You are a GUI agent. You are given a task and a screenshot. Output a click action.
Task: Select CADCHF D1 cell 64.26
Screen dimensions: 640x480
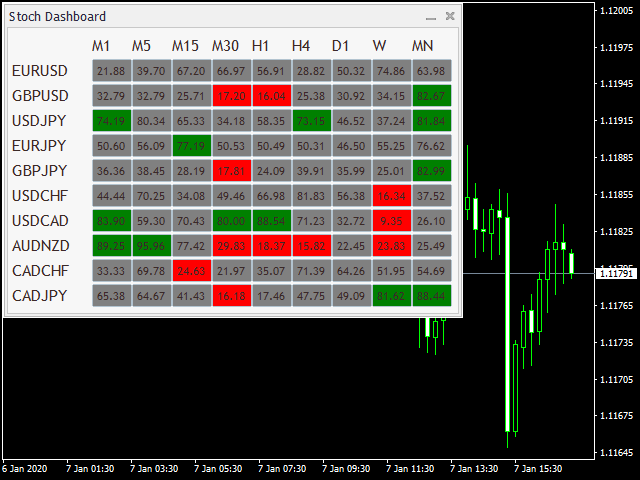[351, 271]
